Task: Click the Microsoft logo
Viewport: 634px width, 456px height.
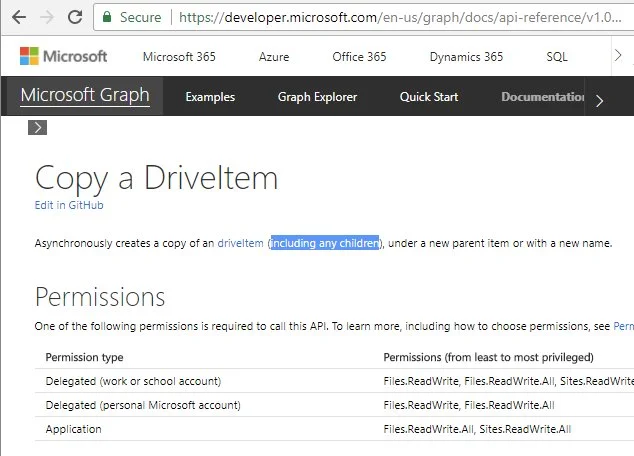Action: coord(63,57)
